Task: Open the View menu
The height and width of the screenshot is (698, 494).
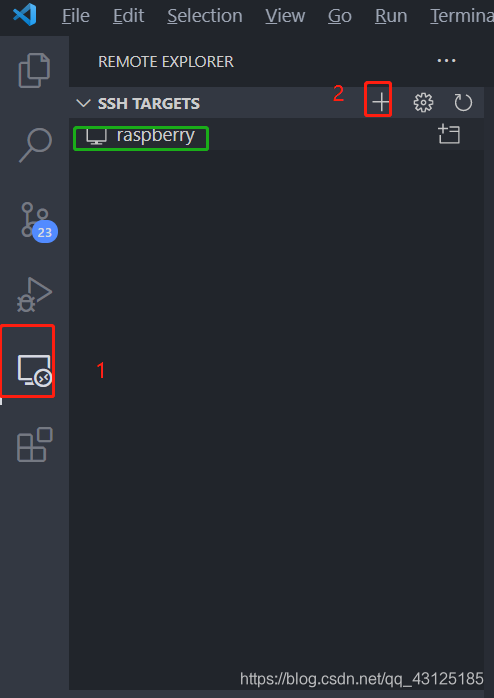Action: click(285, 16)
